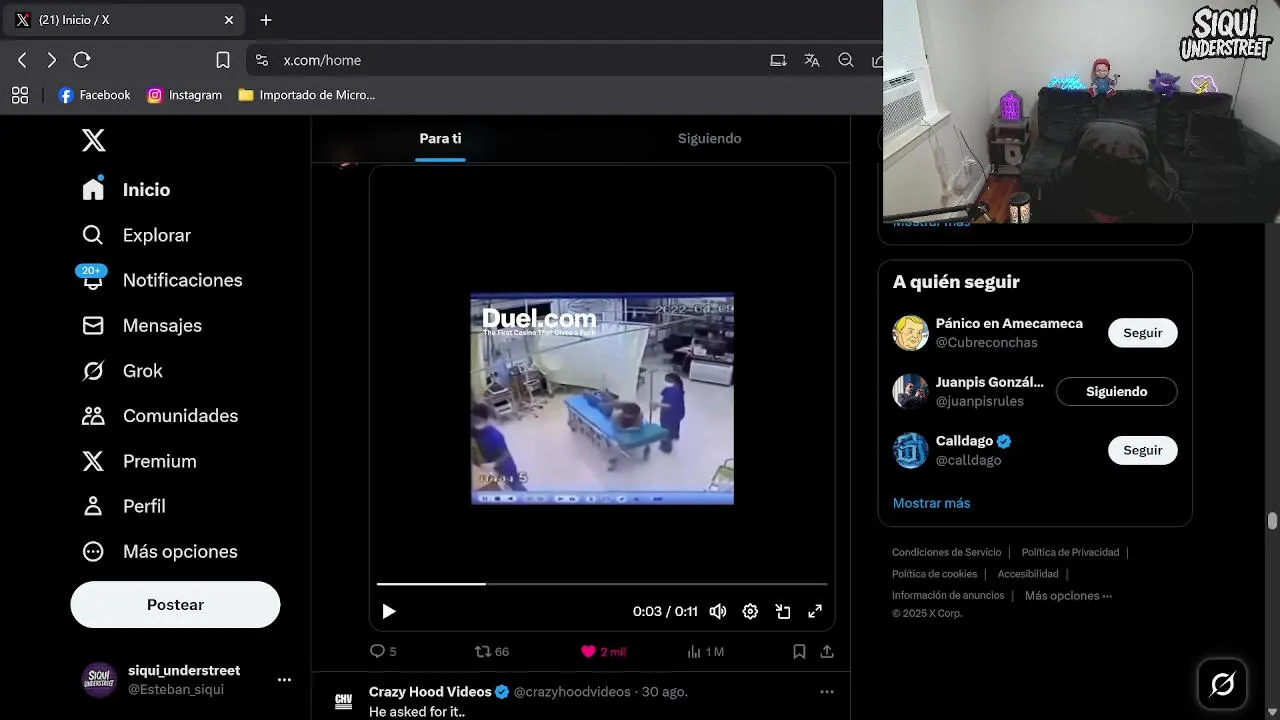Open Instagram bookmark
This screenshot has height=720, width=1280.
pyautogui.click(x=184, y=95)
